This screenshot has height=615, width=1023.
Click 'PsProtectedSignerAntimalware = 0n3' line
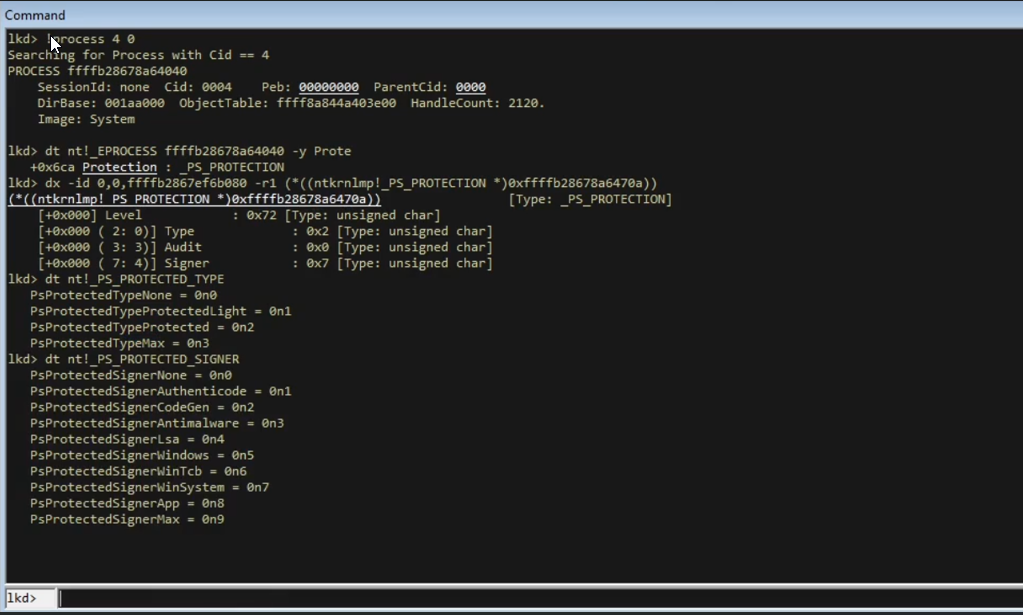pos(157,423)
